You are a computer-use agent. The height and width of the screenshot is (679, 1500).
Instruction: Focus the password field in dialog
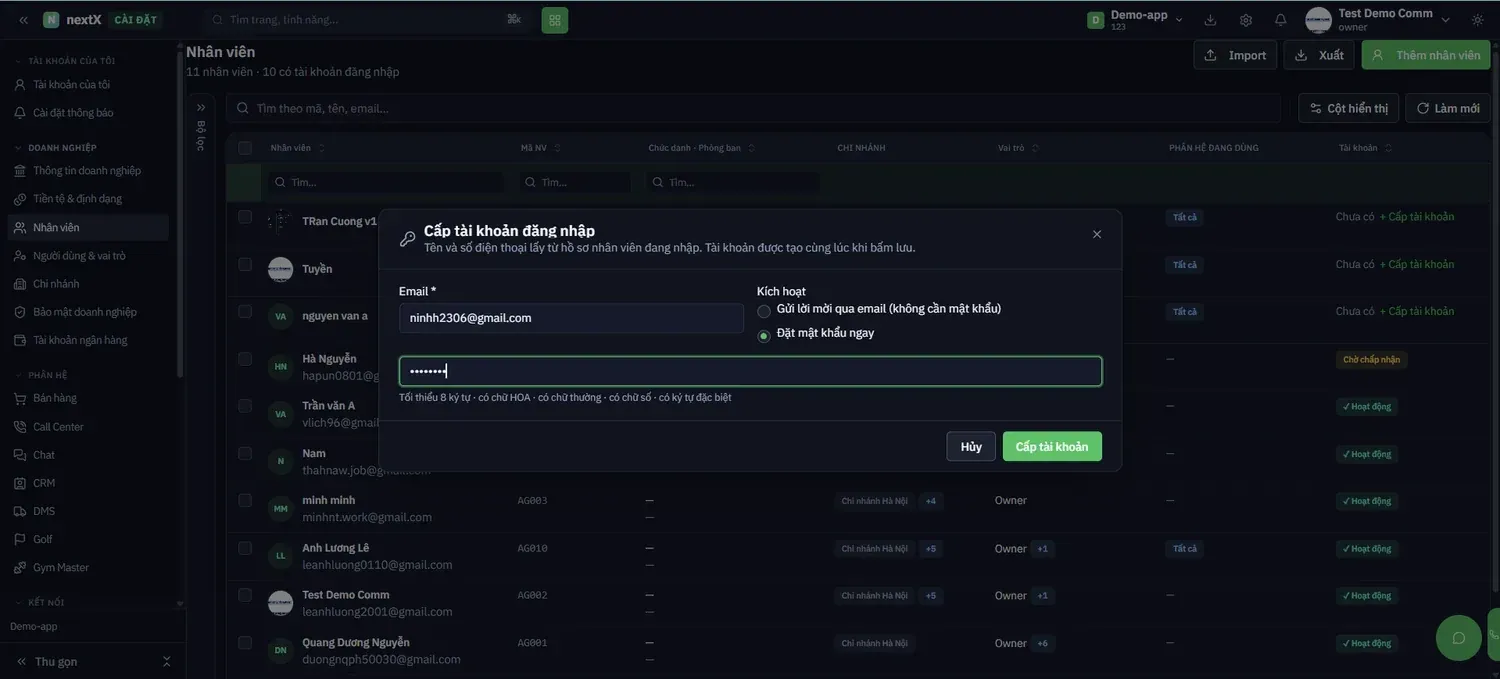[750, 372]
